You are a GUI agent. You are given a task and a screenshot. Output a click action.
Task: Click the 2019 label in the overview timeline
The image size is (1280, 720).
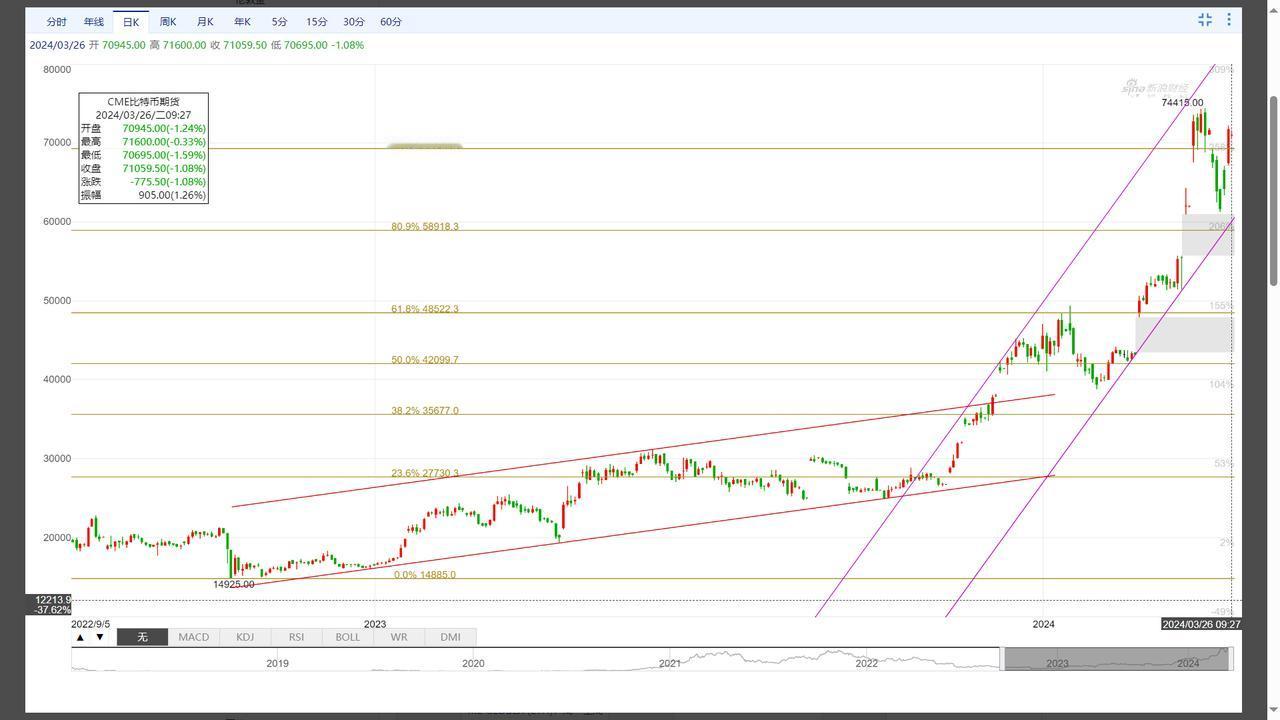coord(277,663)
